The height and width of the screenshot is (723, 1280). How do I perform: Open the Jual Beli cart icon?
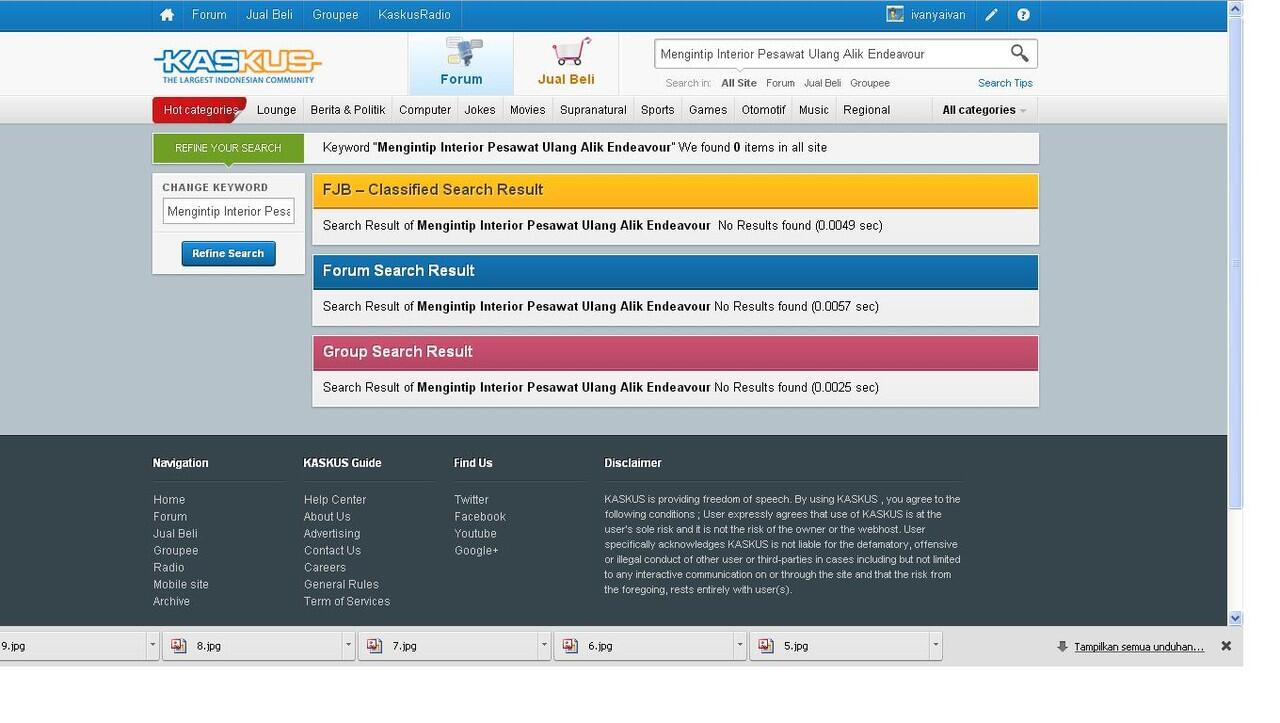[570, 52]
